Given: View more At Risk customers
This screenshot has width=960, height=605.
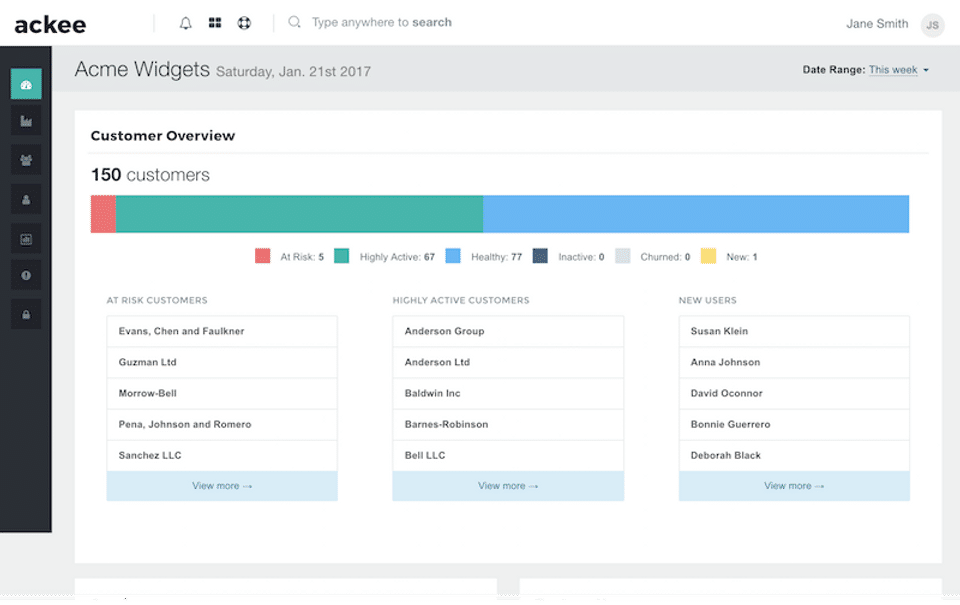Looking at the screenshot, I should tap(222, 486).
